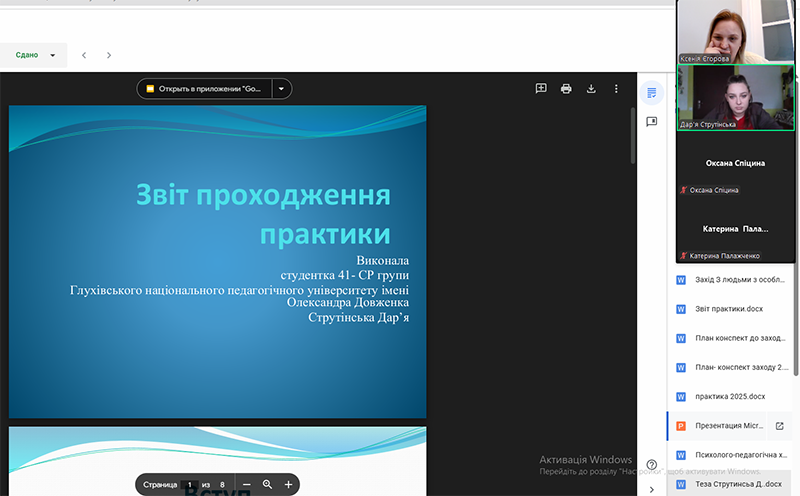Download the presentation file
This screenshot has width=800, height=496.
tap(591, 89)
